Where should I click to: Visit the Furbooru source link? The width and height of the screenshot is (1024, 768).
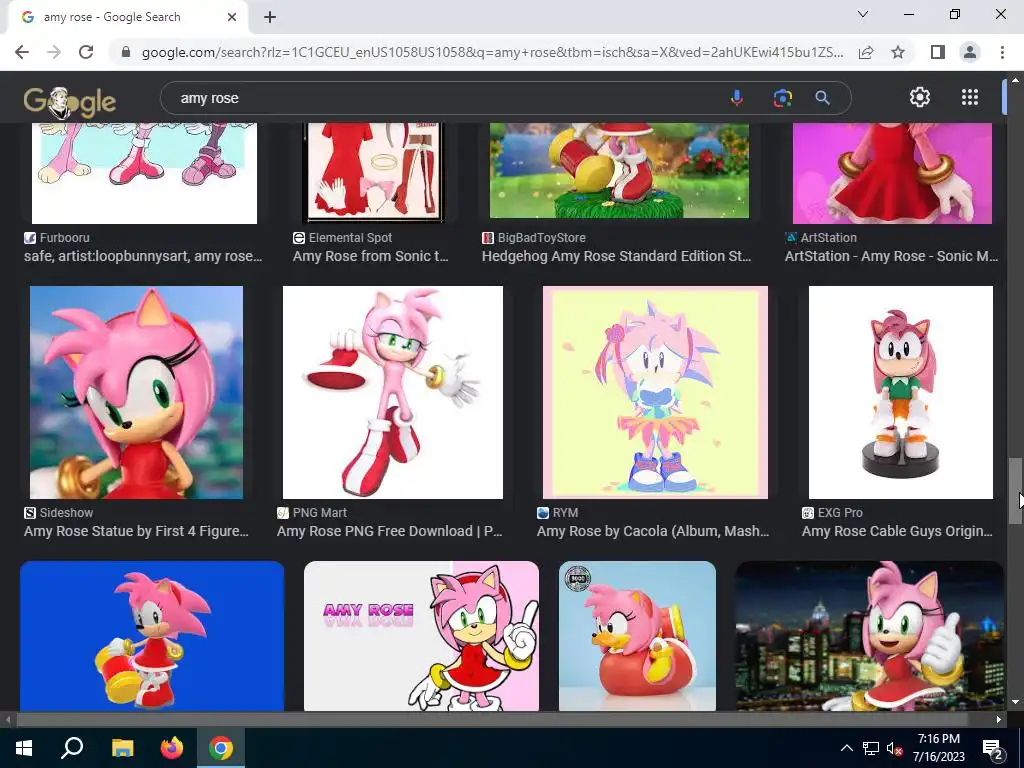click(x=57, y=238)
